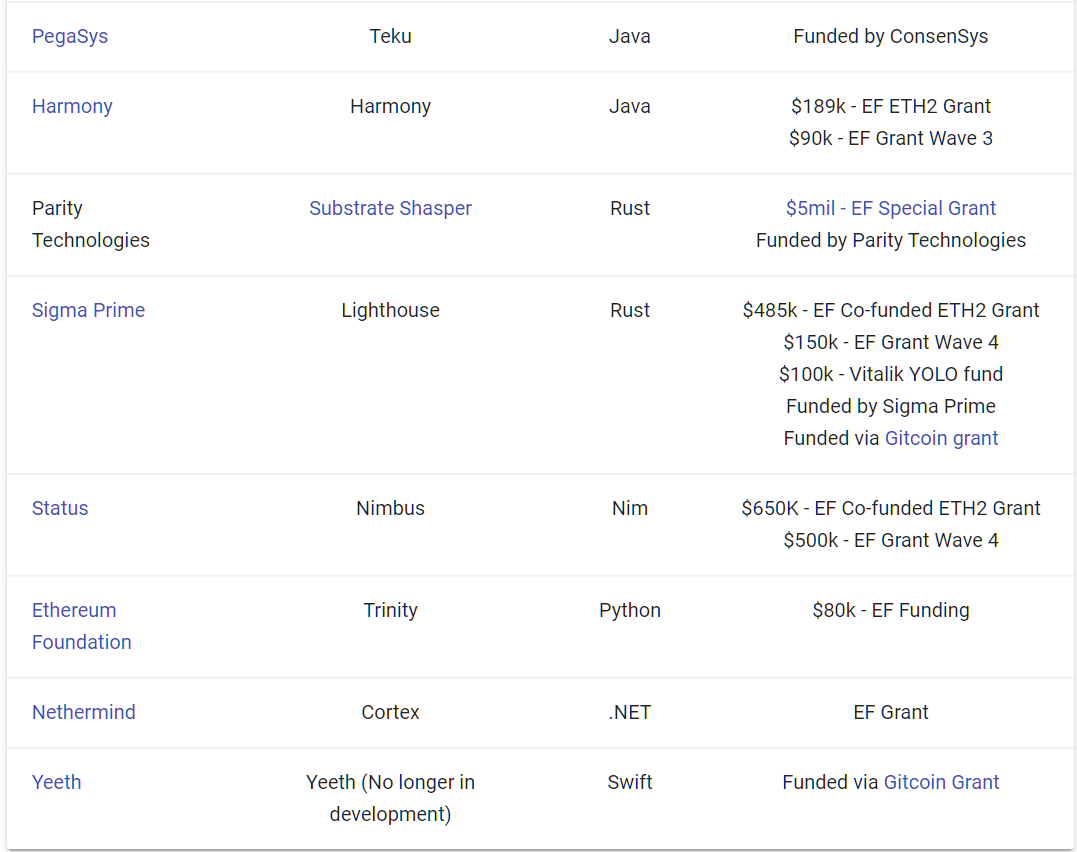Select the $100k Vitalik YOLO fund text
1077x852 pixels.
890,374
